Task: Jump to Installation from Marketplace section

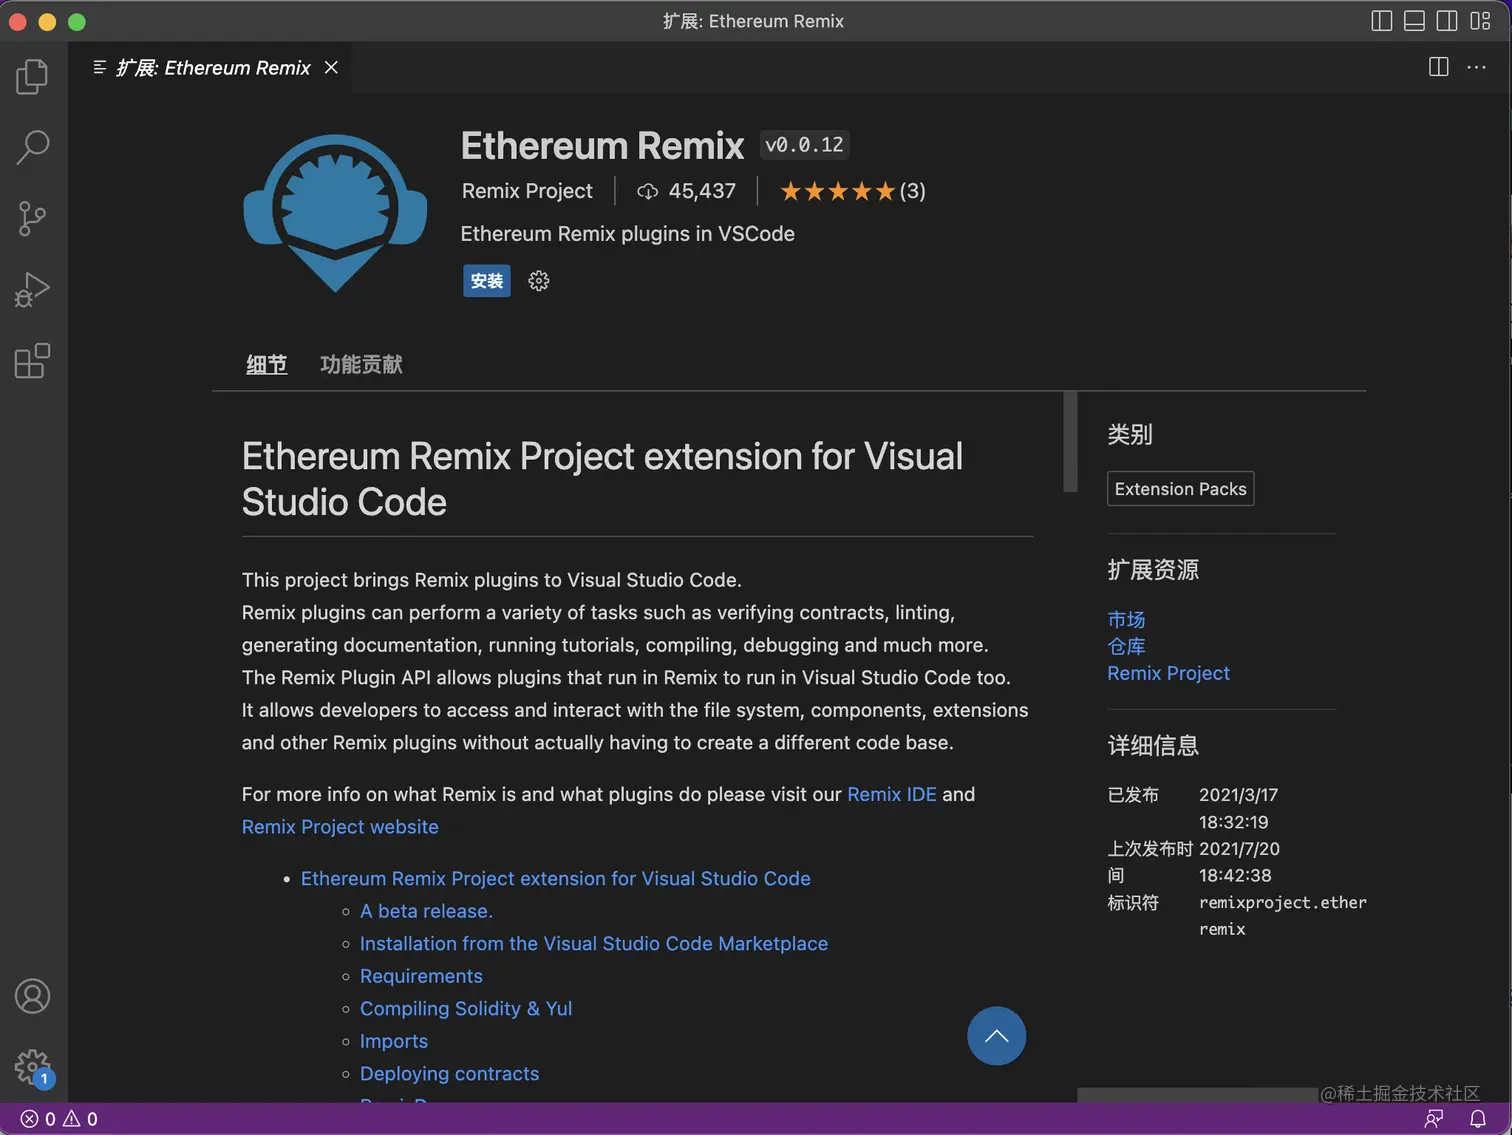Action: click(594, 943)
